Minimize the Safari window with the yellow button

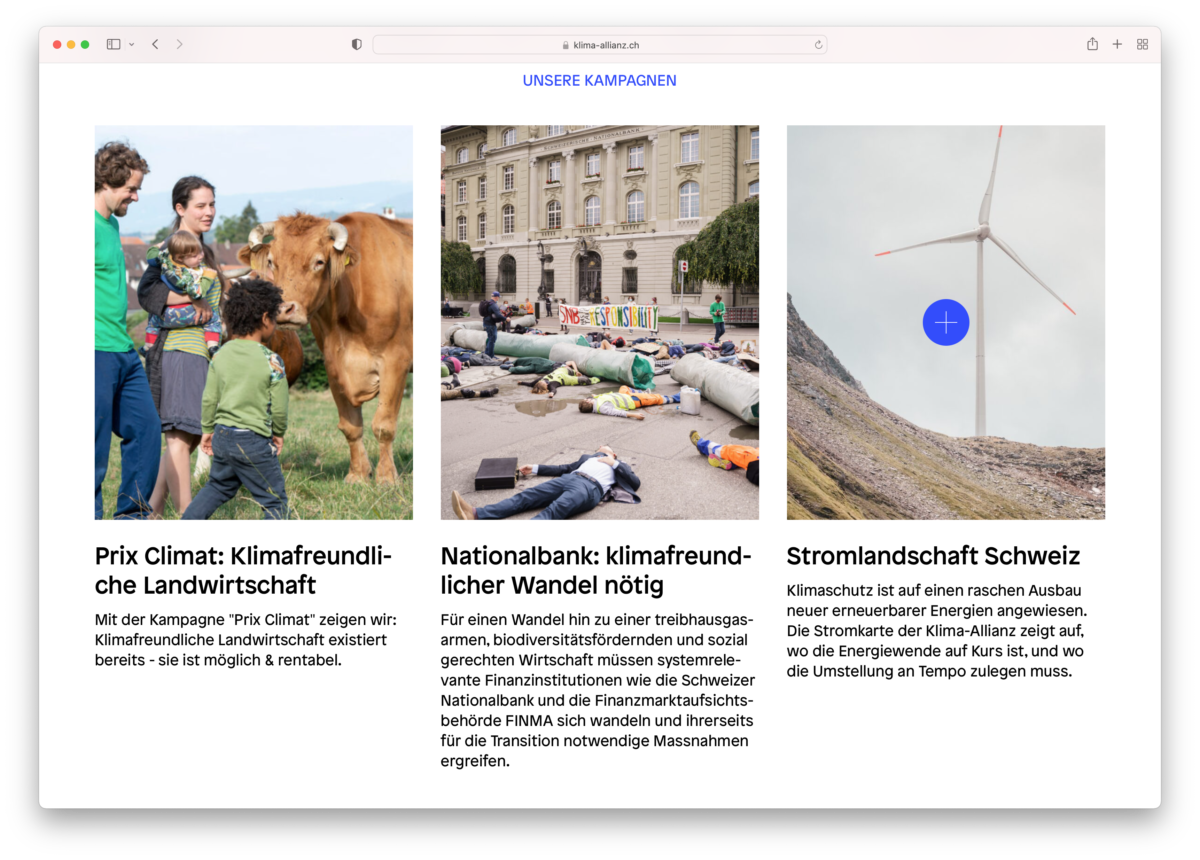coord(71,44)
